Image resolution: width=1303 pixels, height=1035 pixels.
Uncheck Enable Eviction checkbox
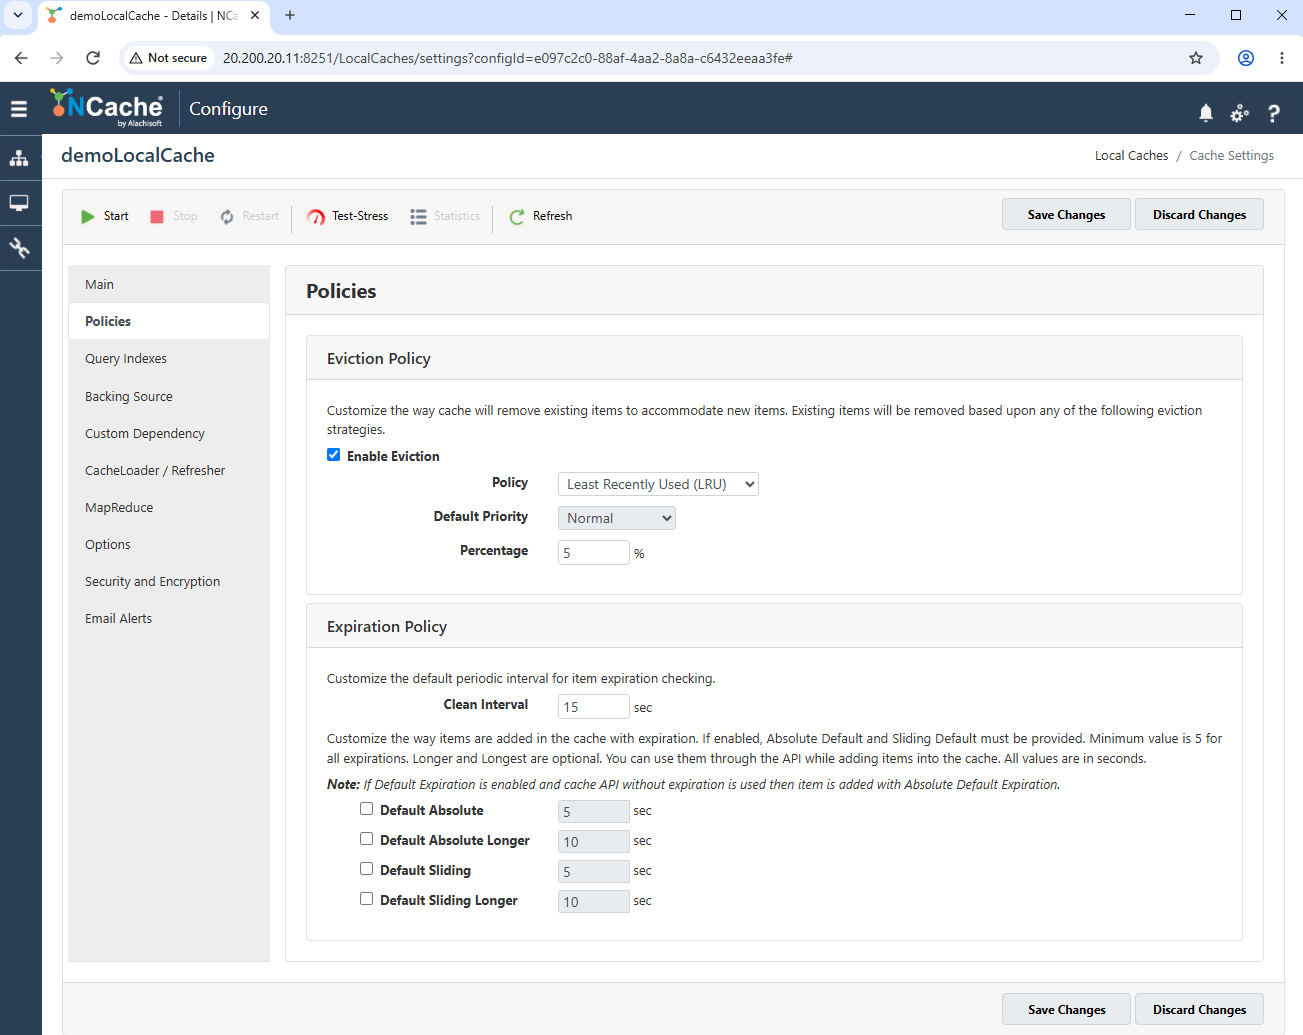pos(334,455)
